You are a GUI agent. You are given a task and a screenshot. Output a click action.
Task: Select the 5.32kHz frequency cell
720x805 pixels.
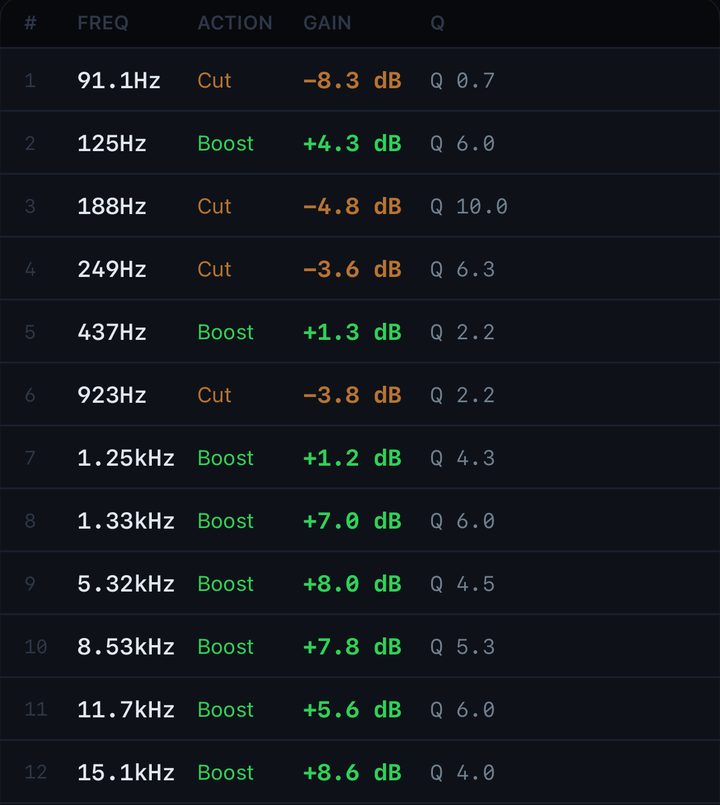coord(126,584)
